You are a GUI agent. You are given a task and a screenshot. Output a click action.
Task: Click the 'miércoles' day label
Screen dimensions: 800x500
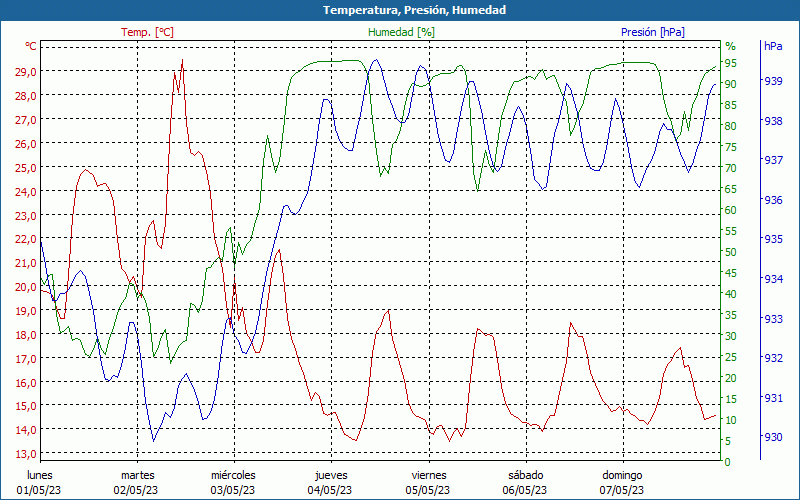233,475
